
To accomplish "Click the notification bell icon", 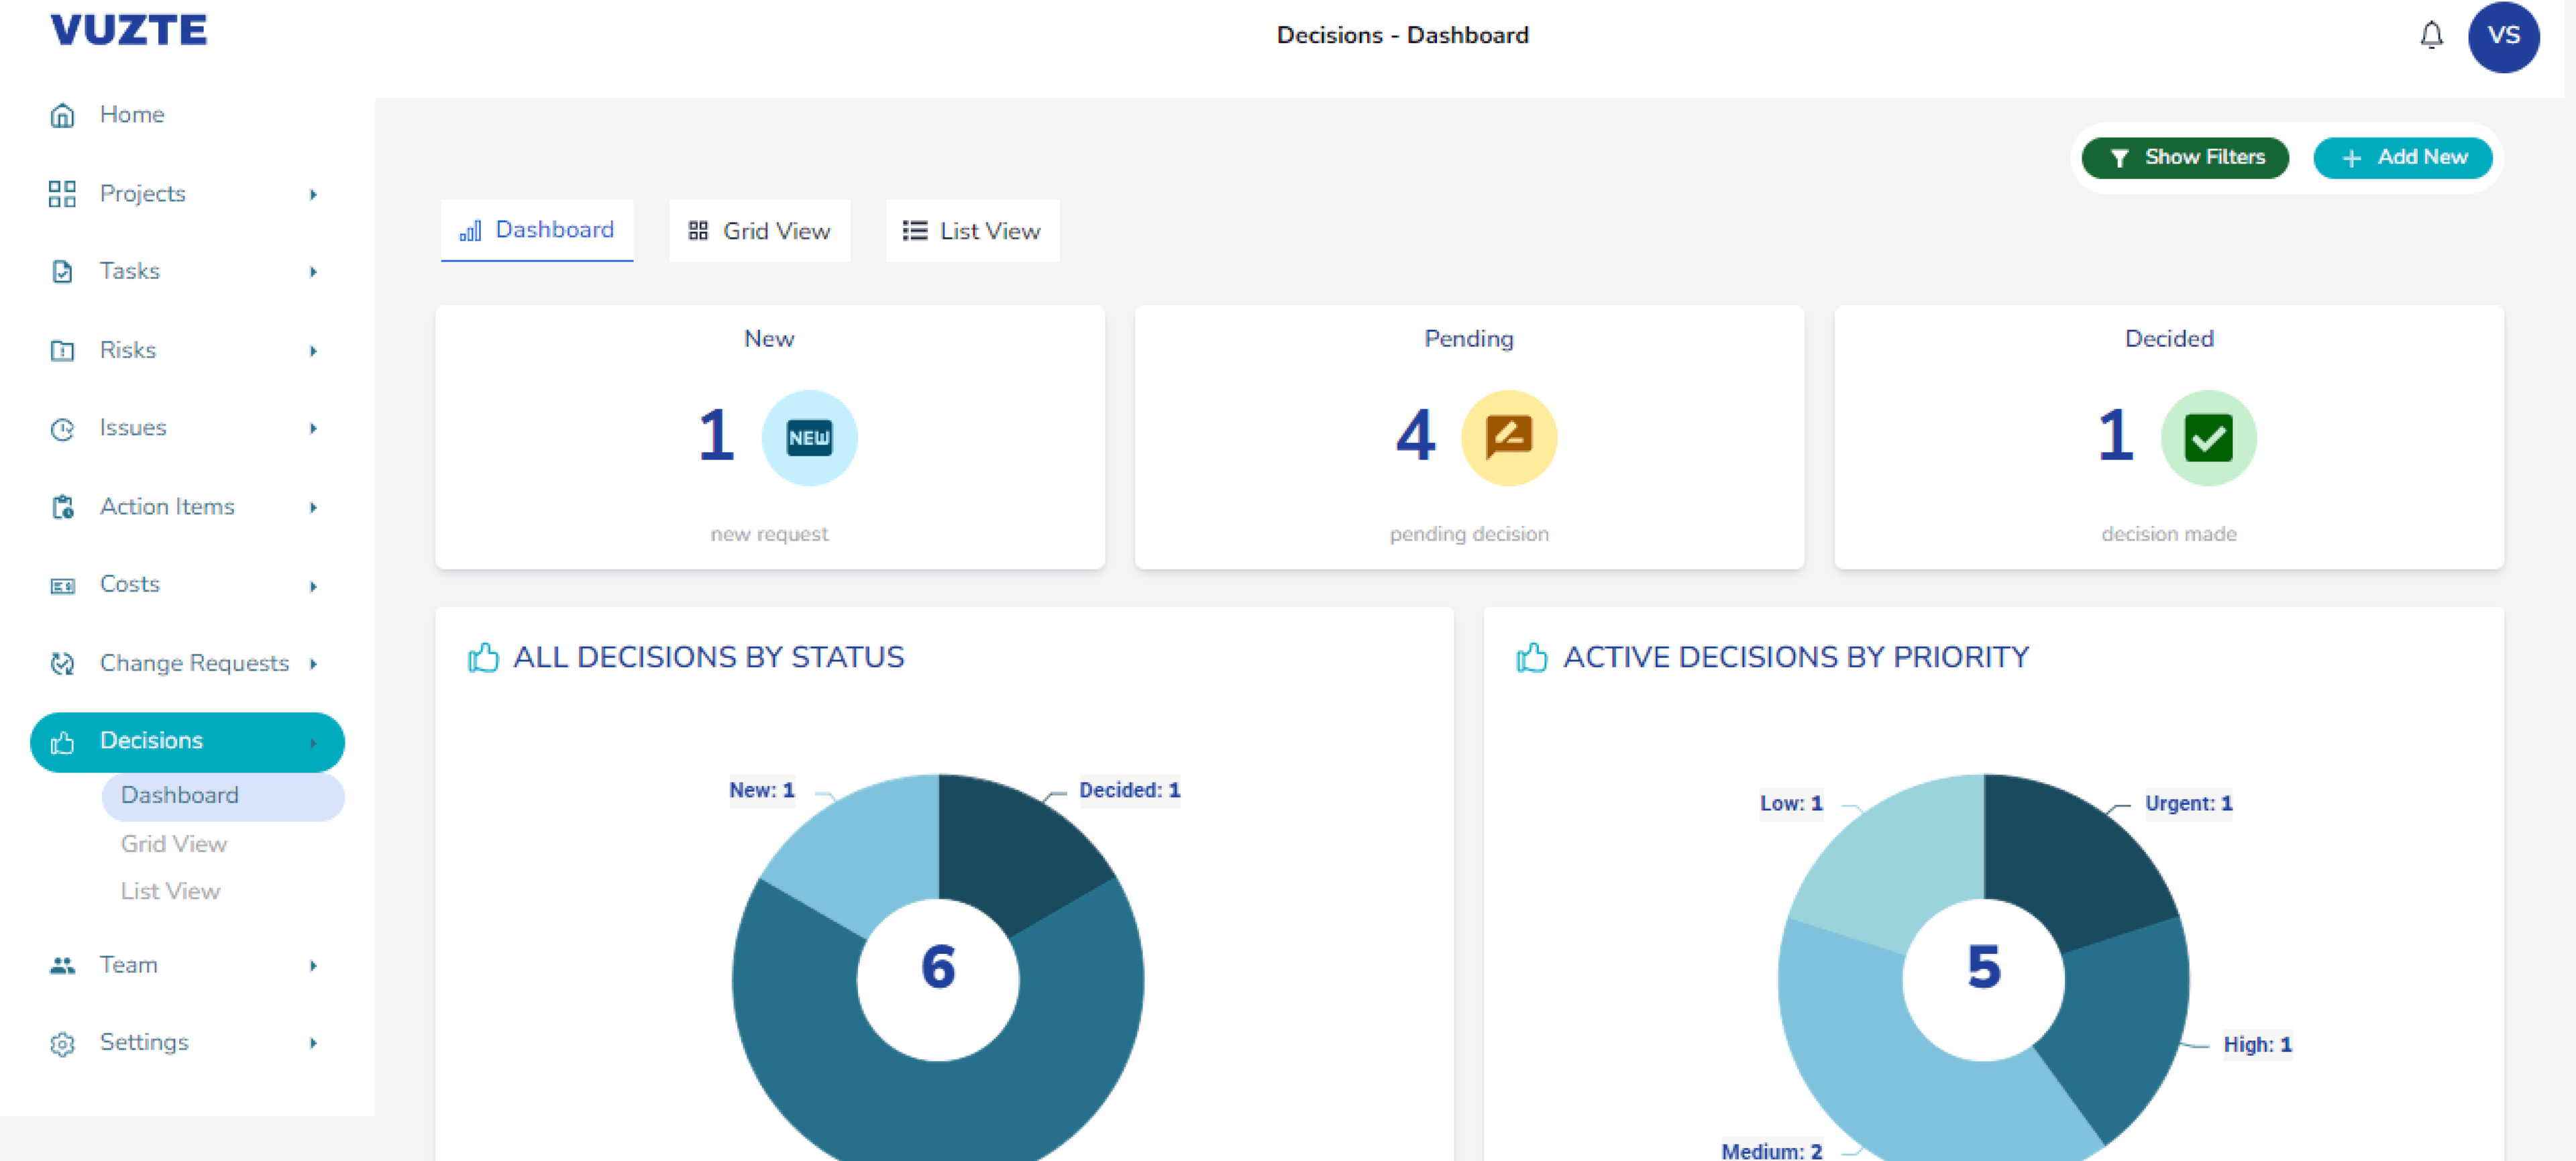I will (x=2431, y=36).
